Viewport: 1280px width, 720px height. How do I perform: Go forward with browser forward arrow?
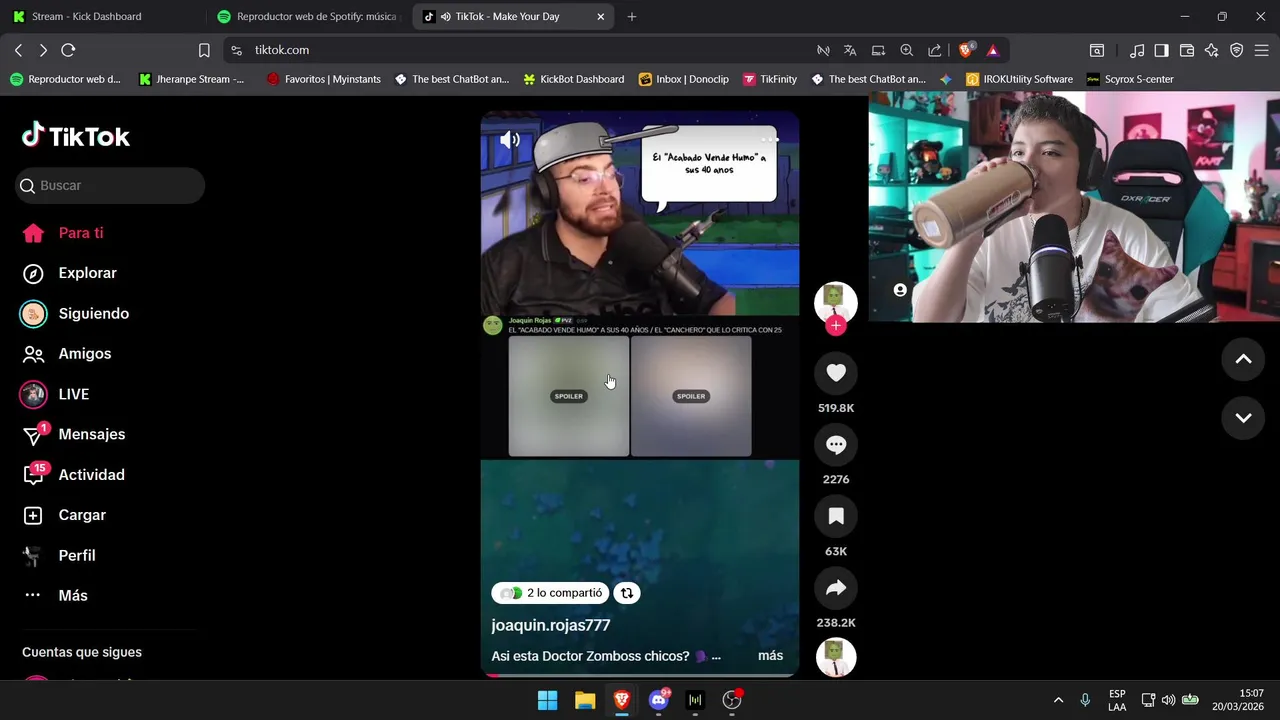click(x=43, y=50)
